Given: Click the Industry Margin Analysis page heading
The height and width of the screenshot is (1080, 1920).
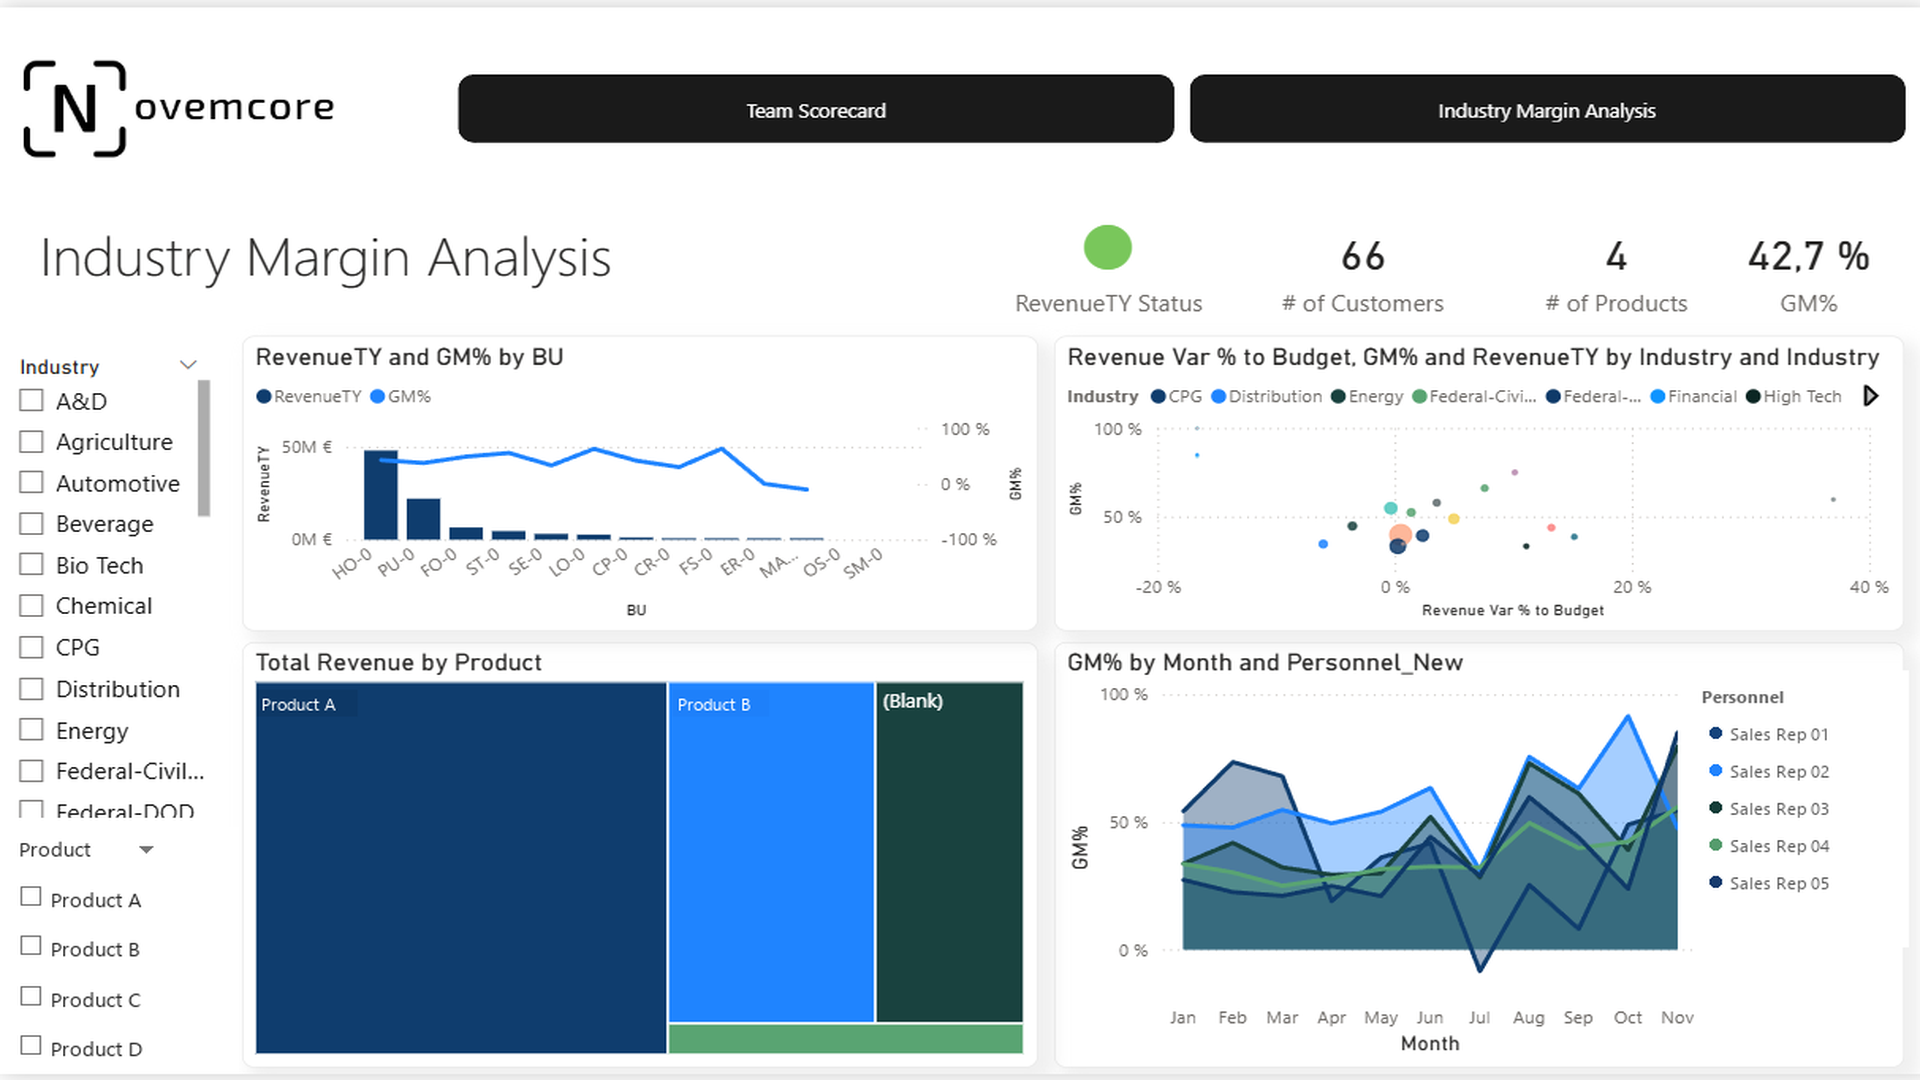Looking at the screenshot, I should (326, 258).
